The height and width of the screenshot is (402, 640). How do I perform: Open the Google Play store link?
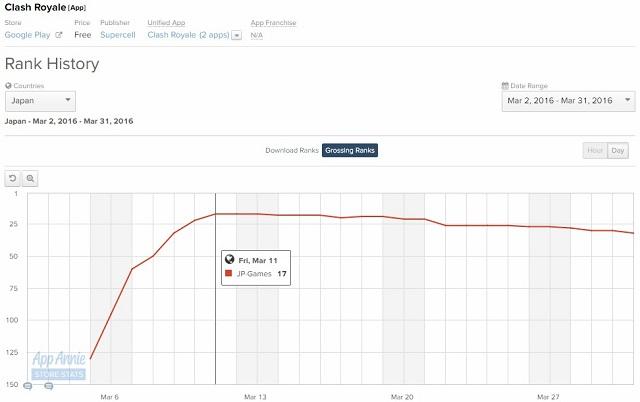[27, 35]
